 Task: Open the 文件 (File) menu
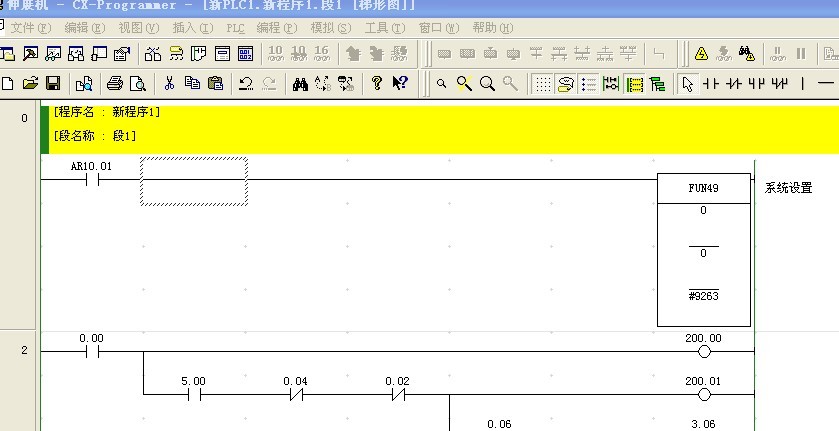pyautogui.click(x=29, y=27)
